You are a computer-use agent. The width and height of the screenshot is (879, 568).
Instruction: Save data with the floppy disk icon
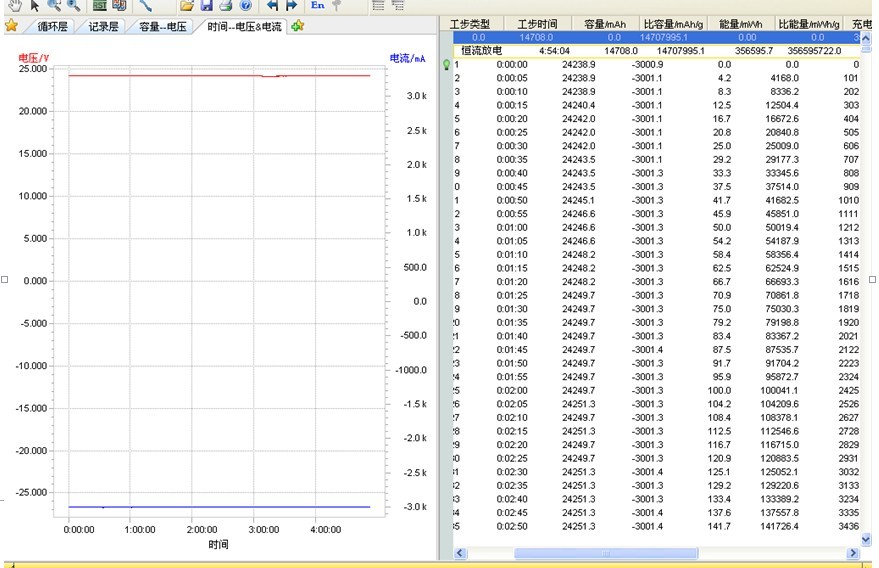click(x=207, y=5)
